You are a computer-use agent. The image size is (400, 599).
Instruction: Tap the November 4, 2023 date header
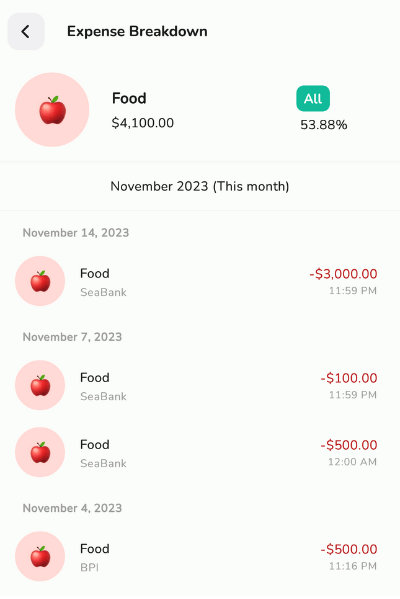click(72, 508)
